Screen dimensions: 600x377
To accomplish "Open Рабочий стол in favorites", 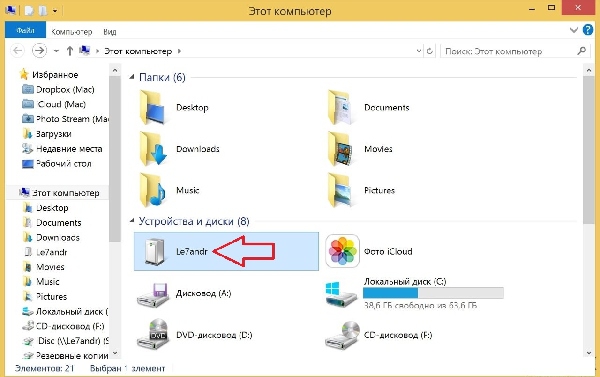I will (57, 164).
